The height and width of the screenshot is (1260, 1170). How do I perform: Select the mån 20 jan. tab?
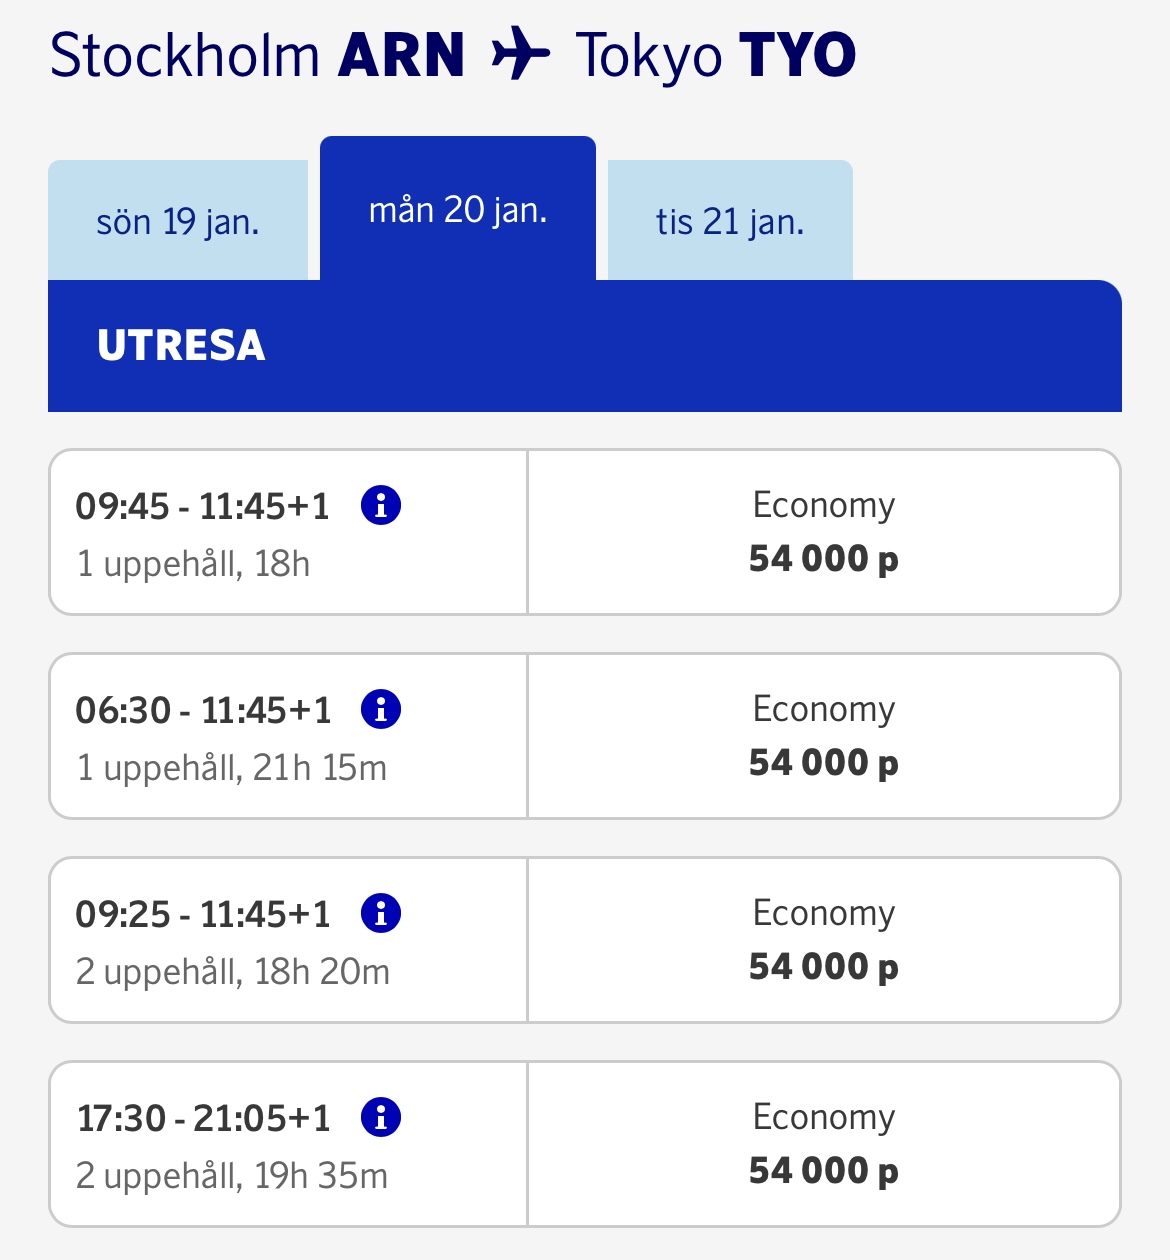tap(458, 210)
